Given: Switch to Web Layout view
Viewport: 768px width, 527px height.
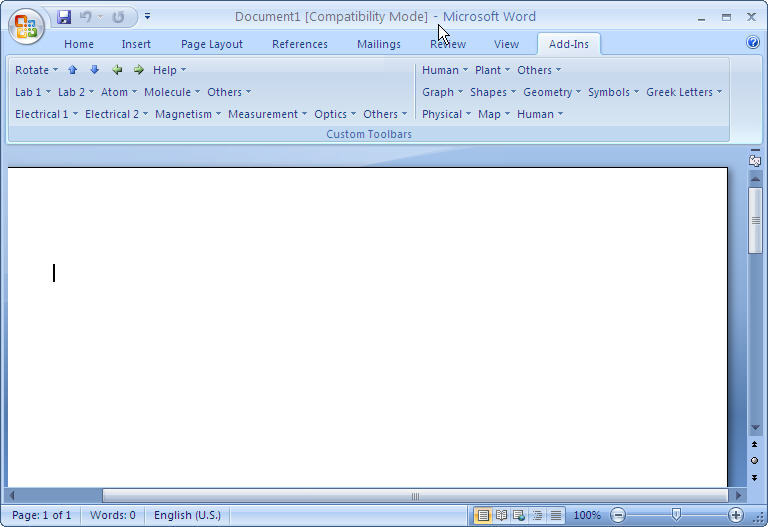Looking at the screenshot, I should point(519,515).
